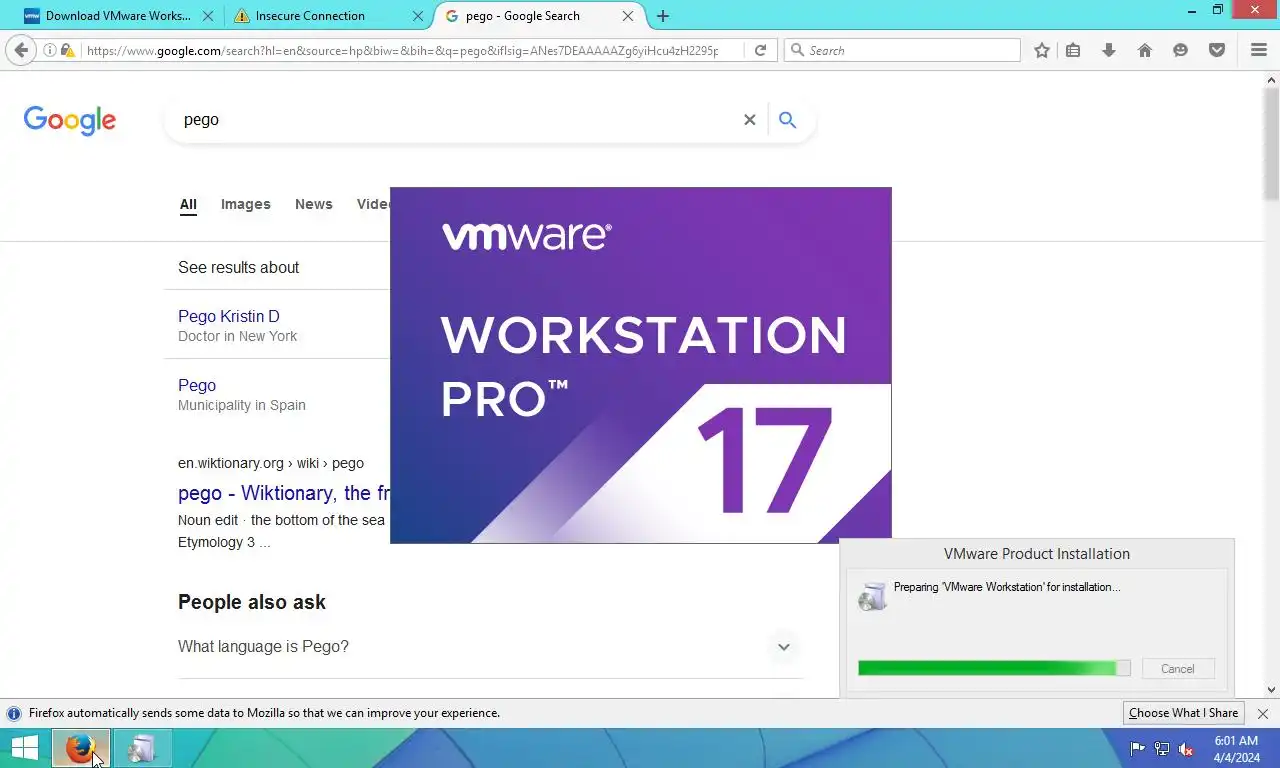Open site identity info icon
The image size is (1280, 768).
(x=50, y=50)
